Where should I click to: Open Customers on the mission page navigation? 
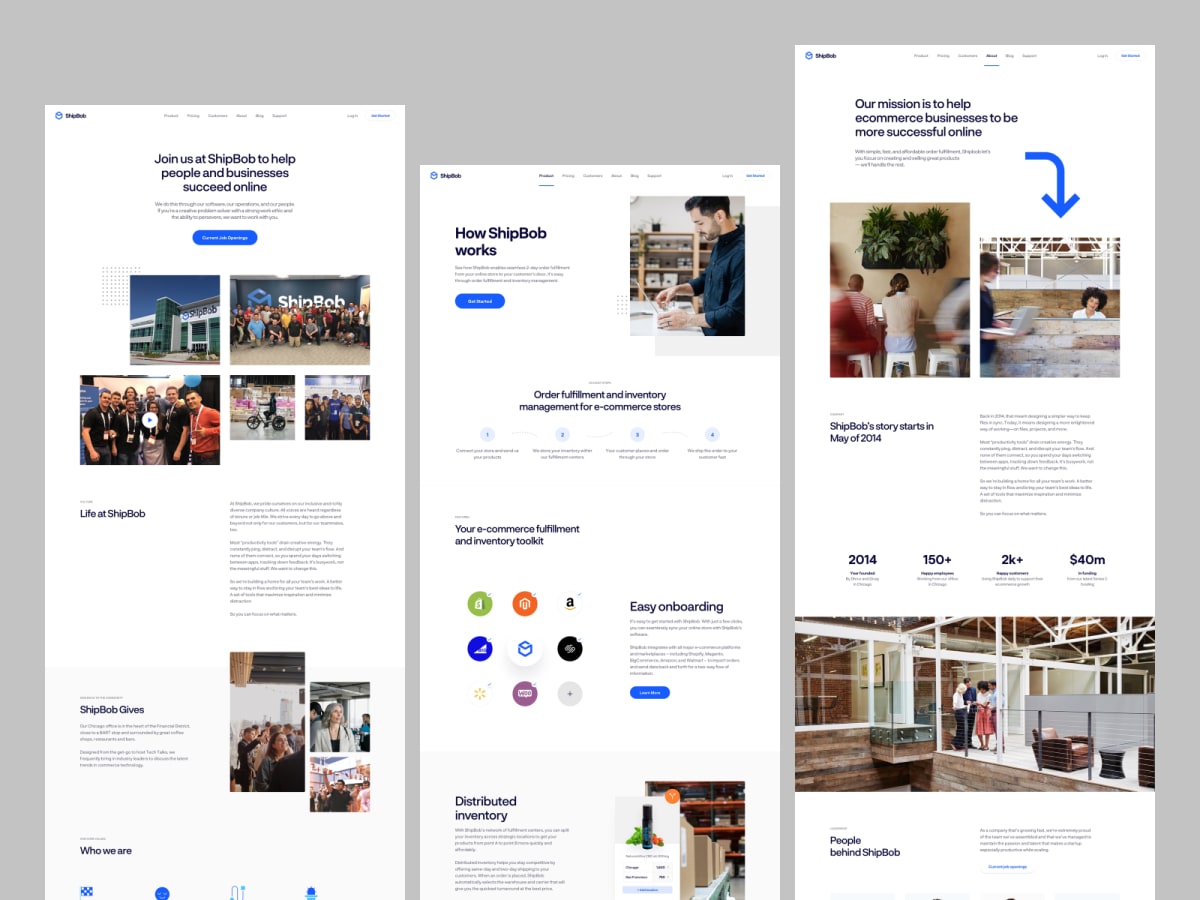click(x=968, y=56)
